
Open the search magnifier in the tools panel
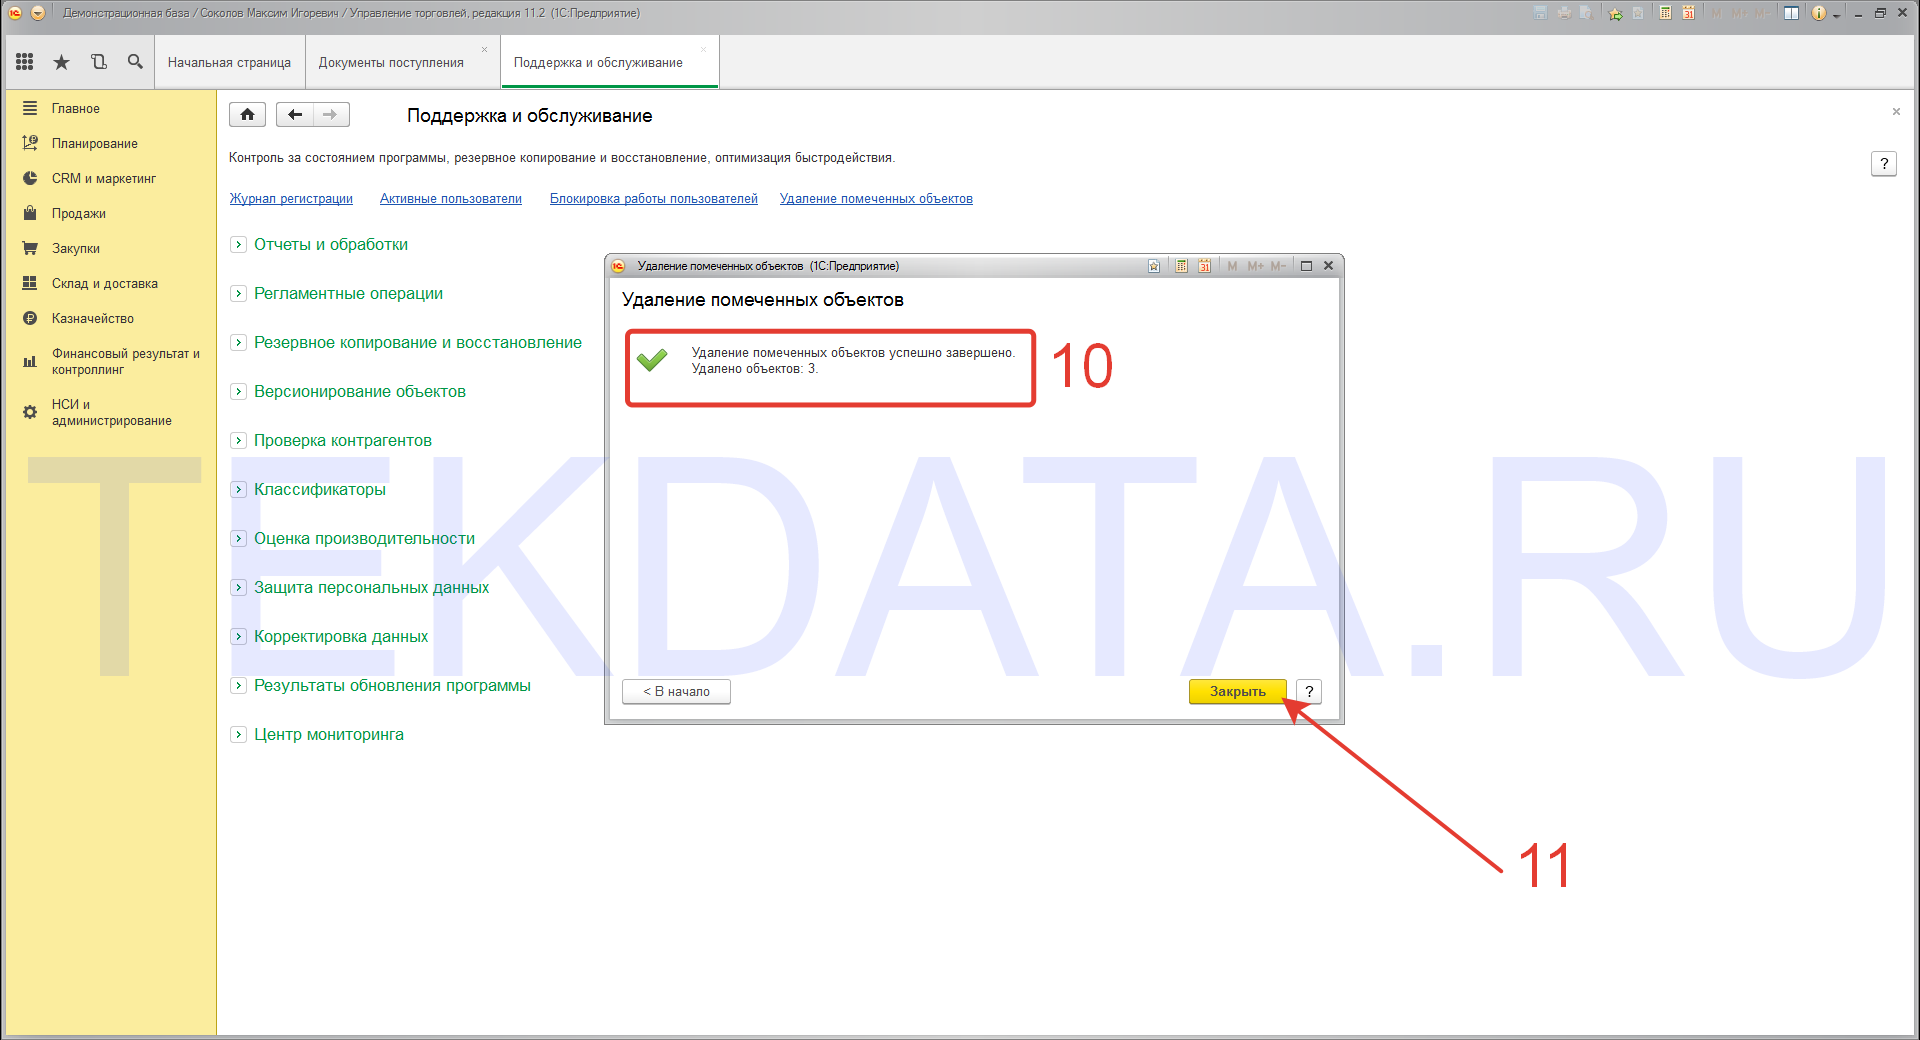pos(135,62)
